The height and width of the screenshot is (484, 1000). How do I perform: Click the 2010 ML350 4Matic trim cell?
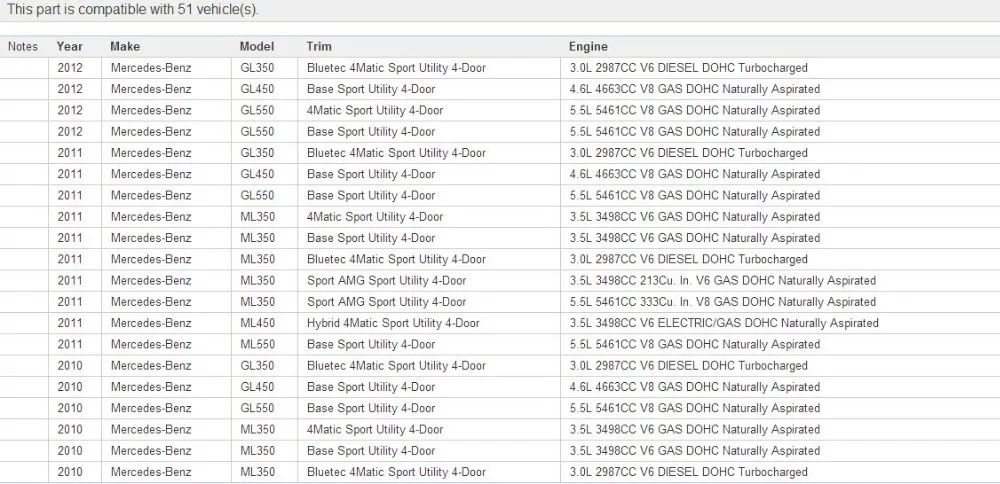pos(429,430)
